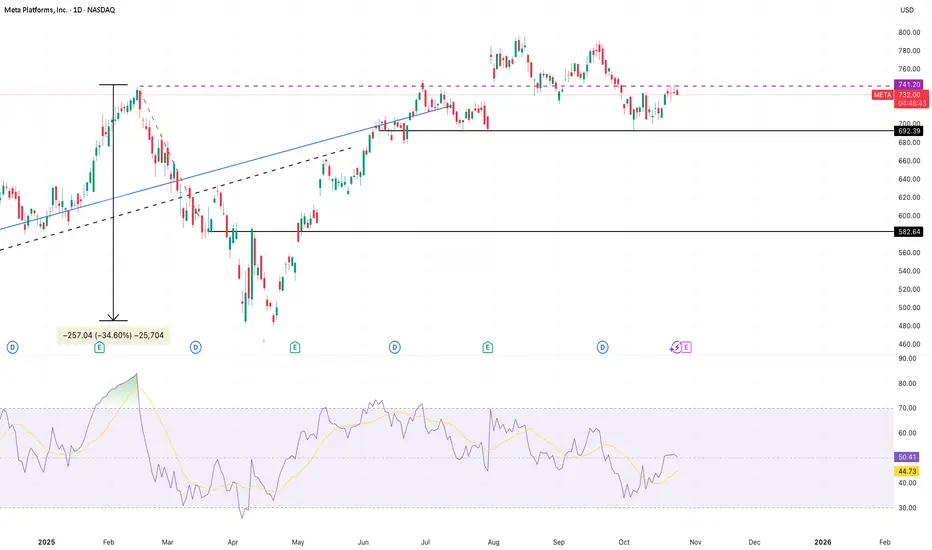The image size is (932, 550).
Task: Click the dividend D marker in late September
Action: (603, 347)
